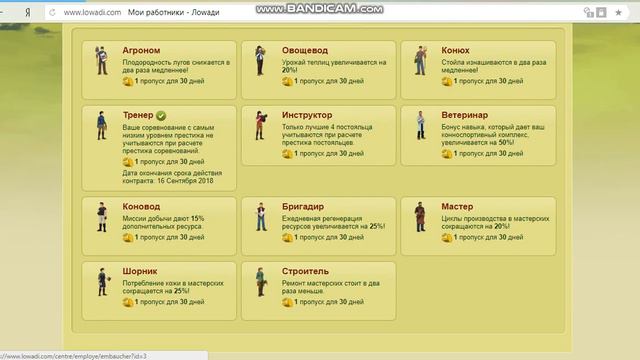640x360 pixels.
Task: Click 'Ремонт мастерских стоит в два' text
Action: pyautogui.click(x=331, y=287)
